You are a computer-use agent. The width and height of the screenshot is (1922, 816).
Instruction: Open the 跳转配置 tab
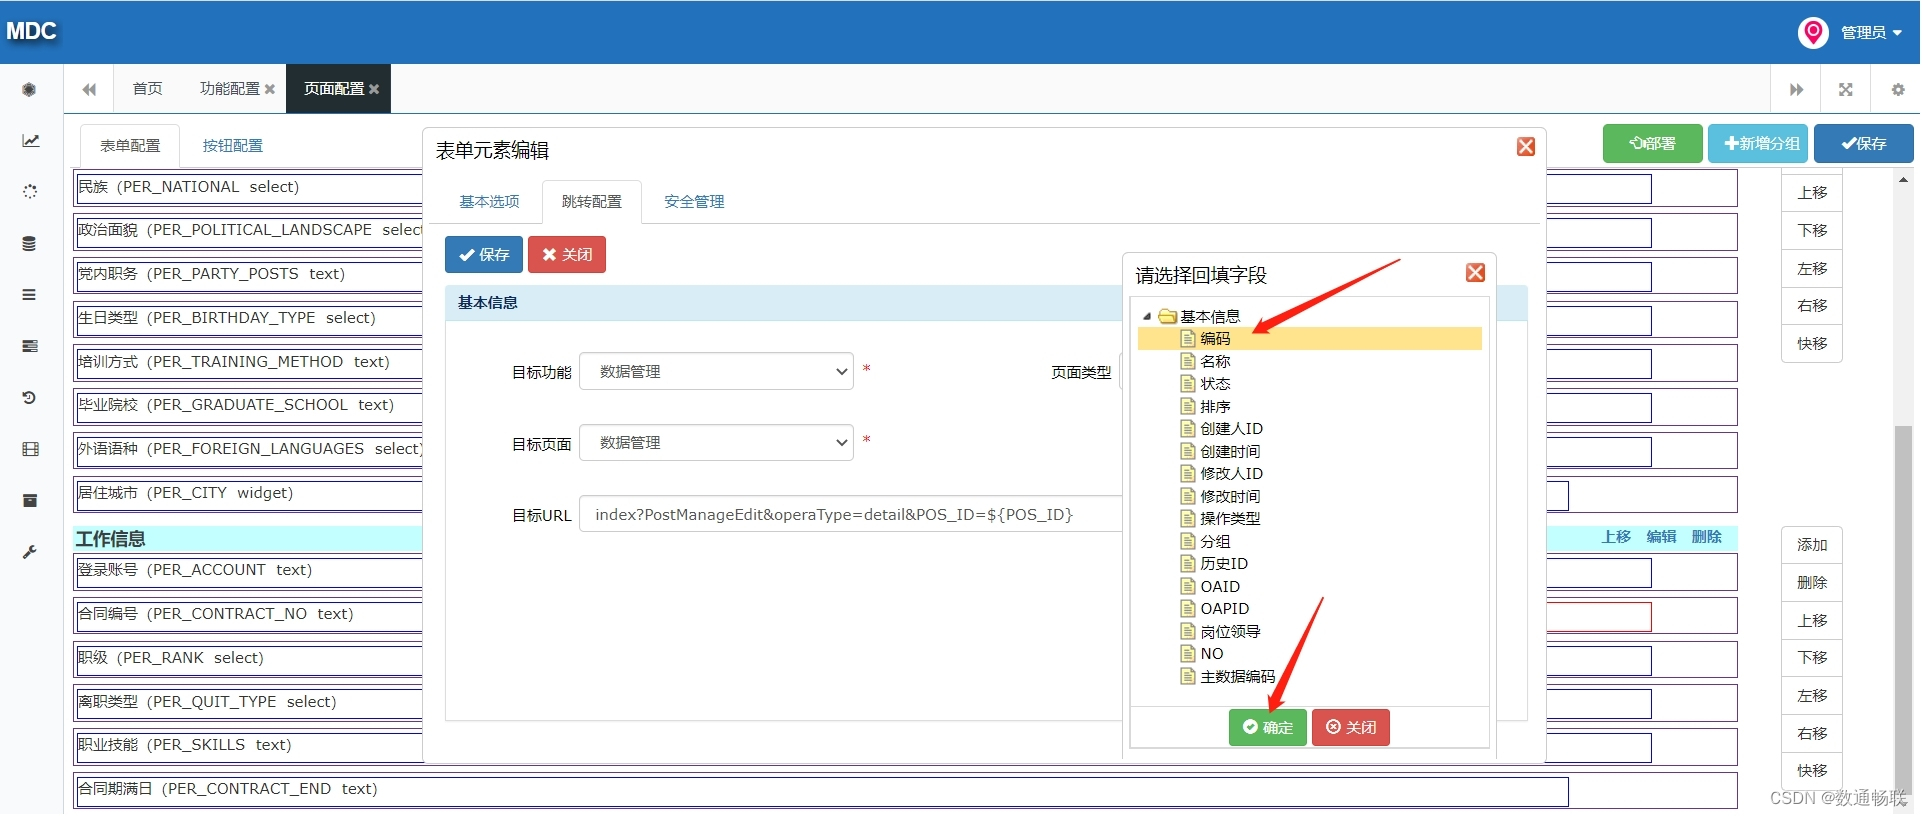tap(592, 202)
